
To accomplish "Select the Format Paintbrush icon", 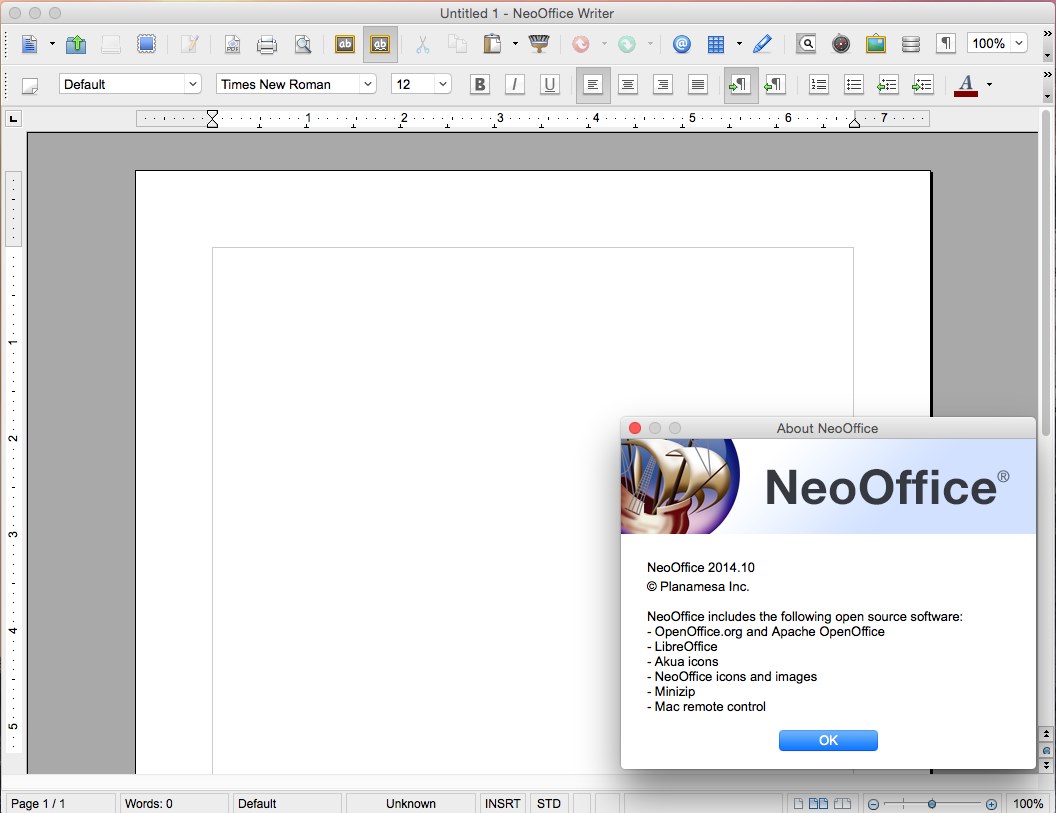I will click(x=539, y=44).
